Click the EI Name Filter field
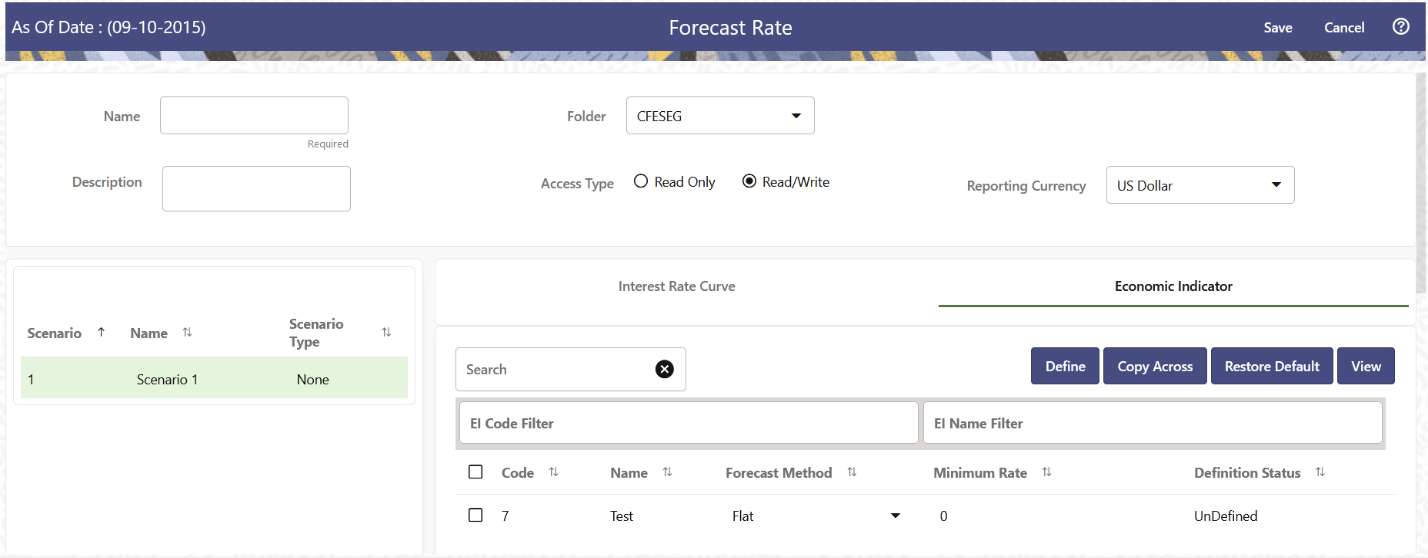The image size is (1428, 558). [1152, 423]
